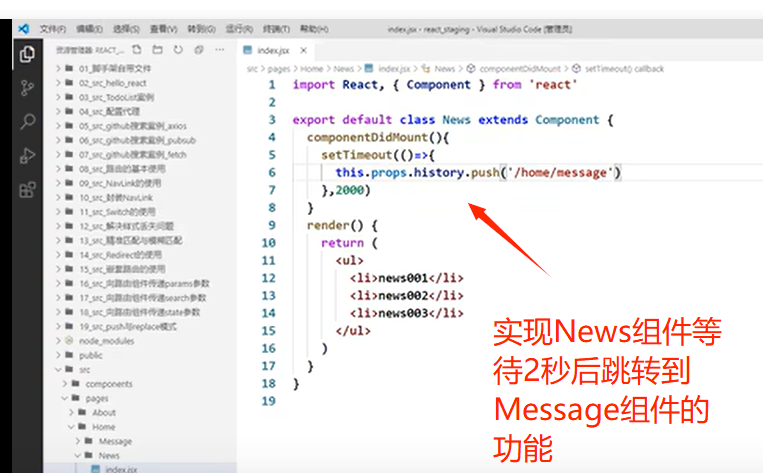Open the 终端(T) menu
Viewport: 763px width, 473px height.
pos(276,29)
